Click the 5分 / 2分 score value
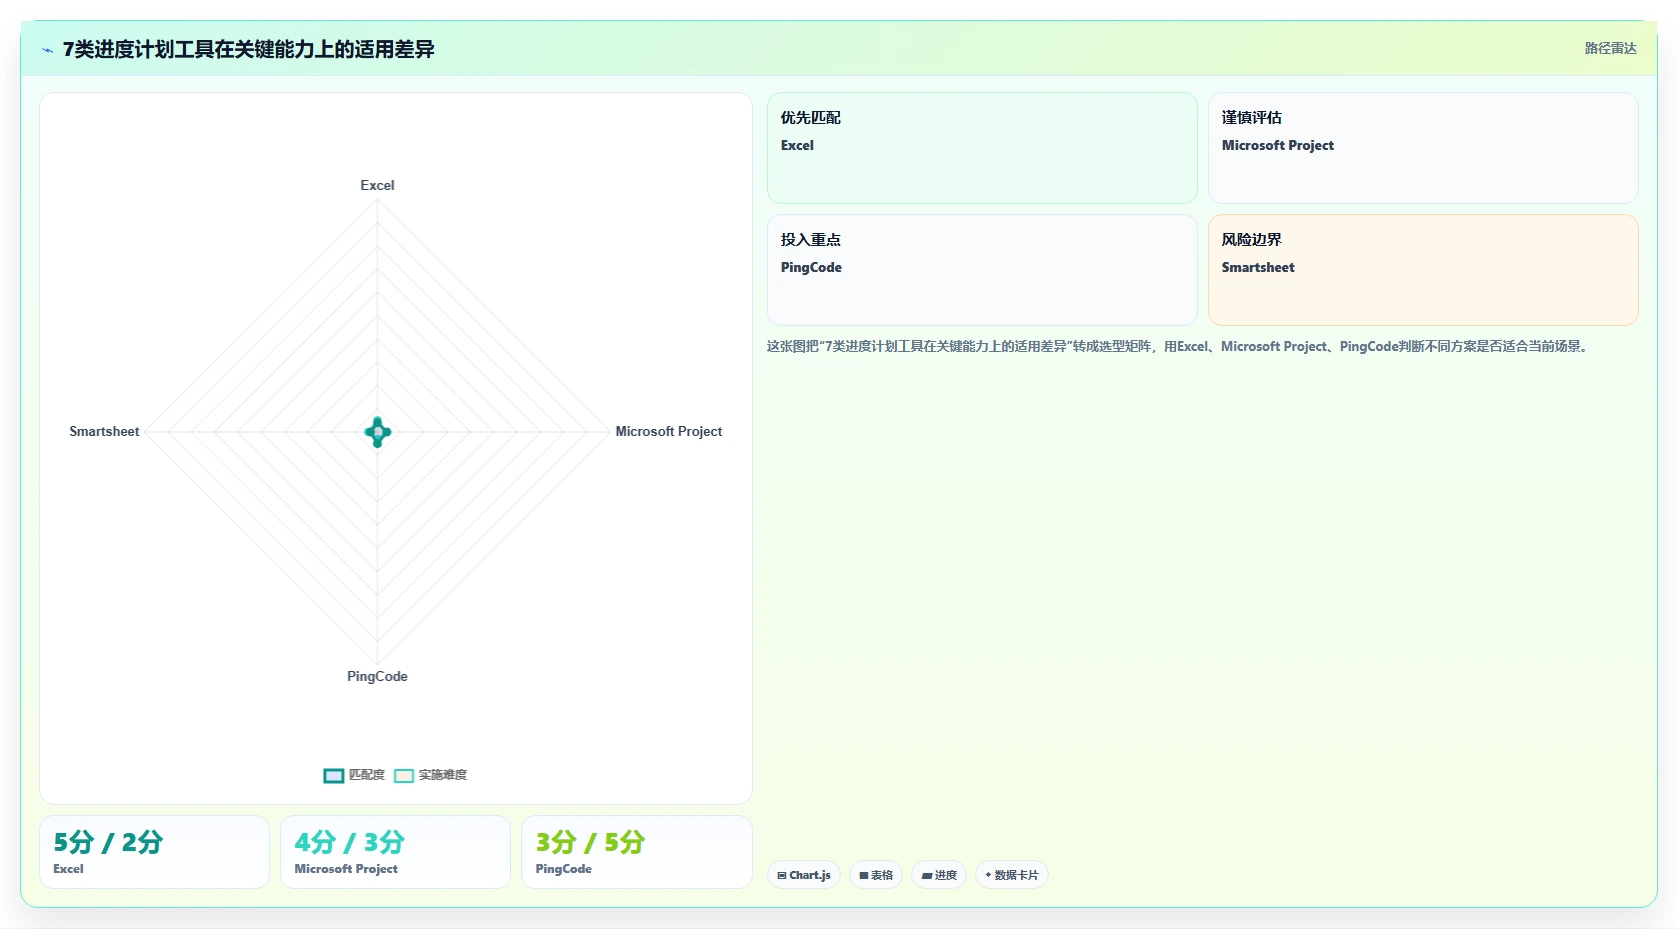This screenshot has width=1678, height=929. tap(108, 842)
